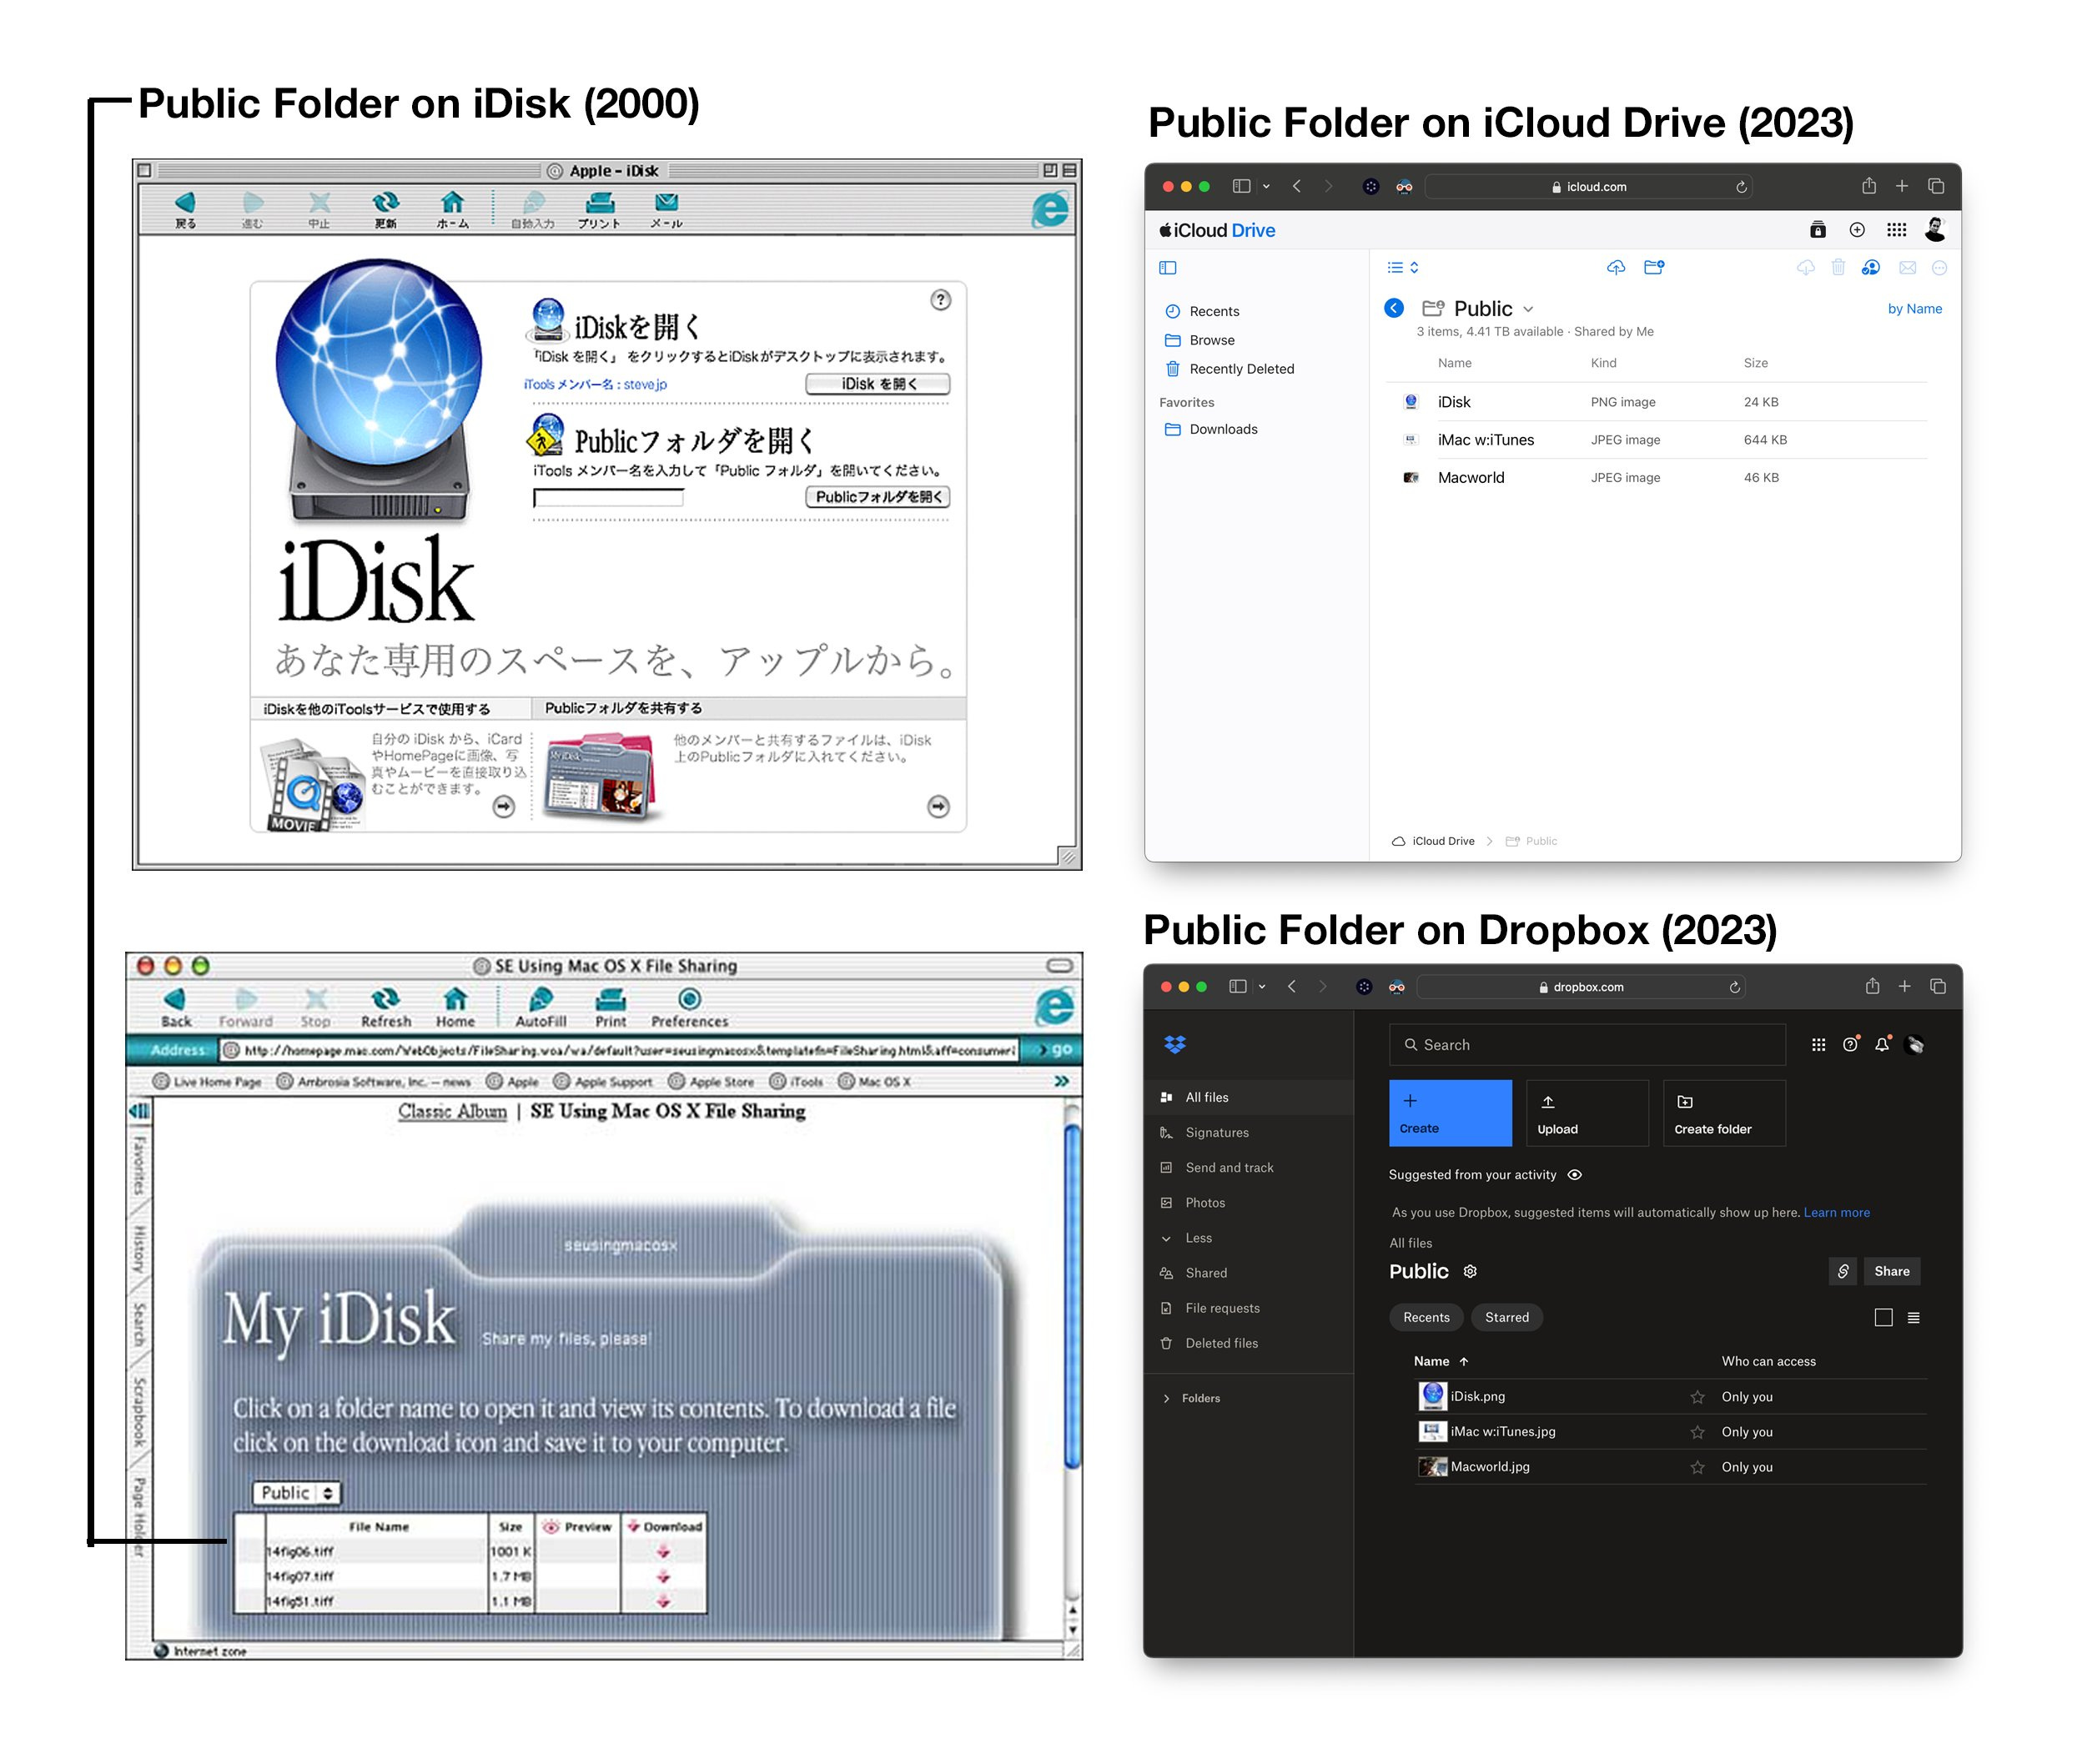
Task: Click Safari share icon in iCloud window
Action: point(1868,186)
